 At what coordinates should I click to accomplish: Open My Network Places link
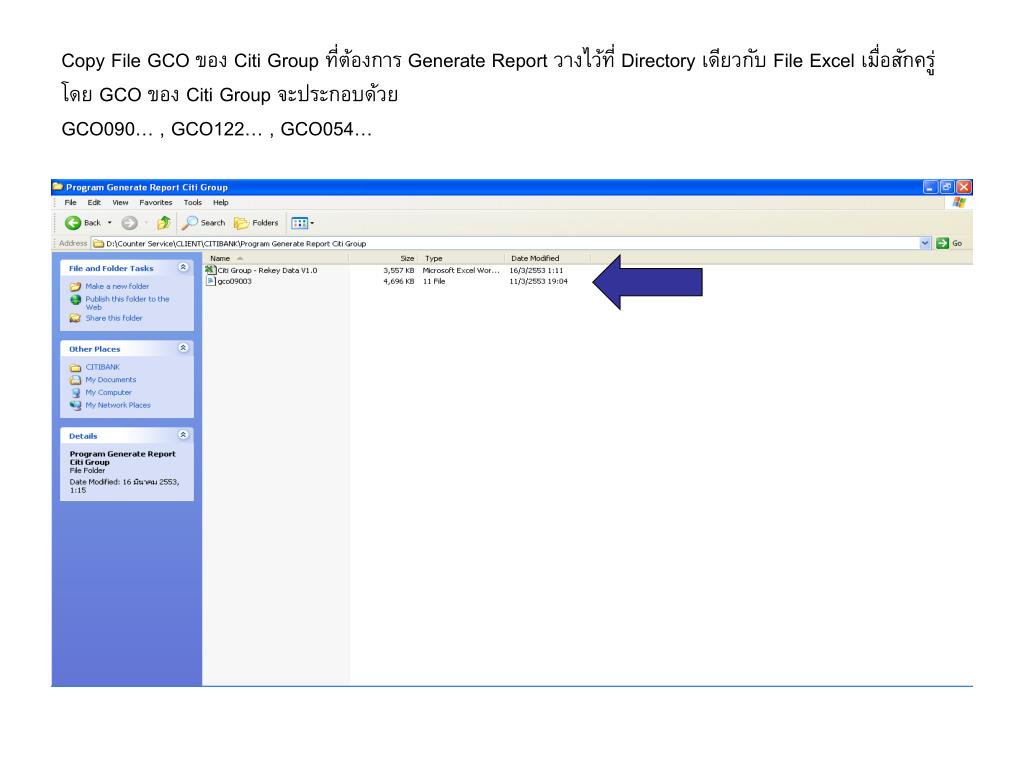(118, 406)
